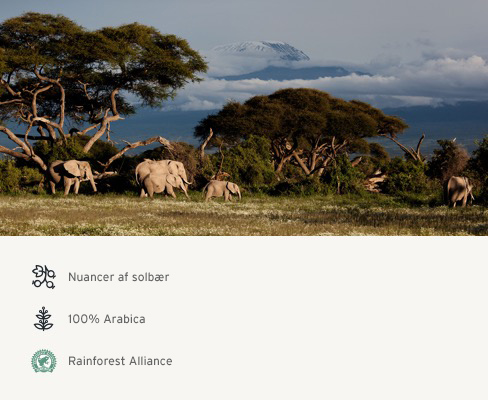This screenshot has width=488, height=400.
Task: Click the large adult elephant in the middle
Action: pos(162,178)
